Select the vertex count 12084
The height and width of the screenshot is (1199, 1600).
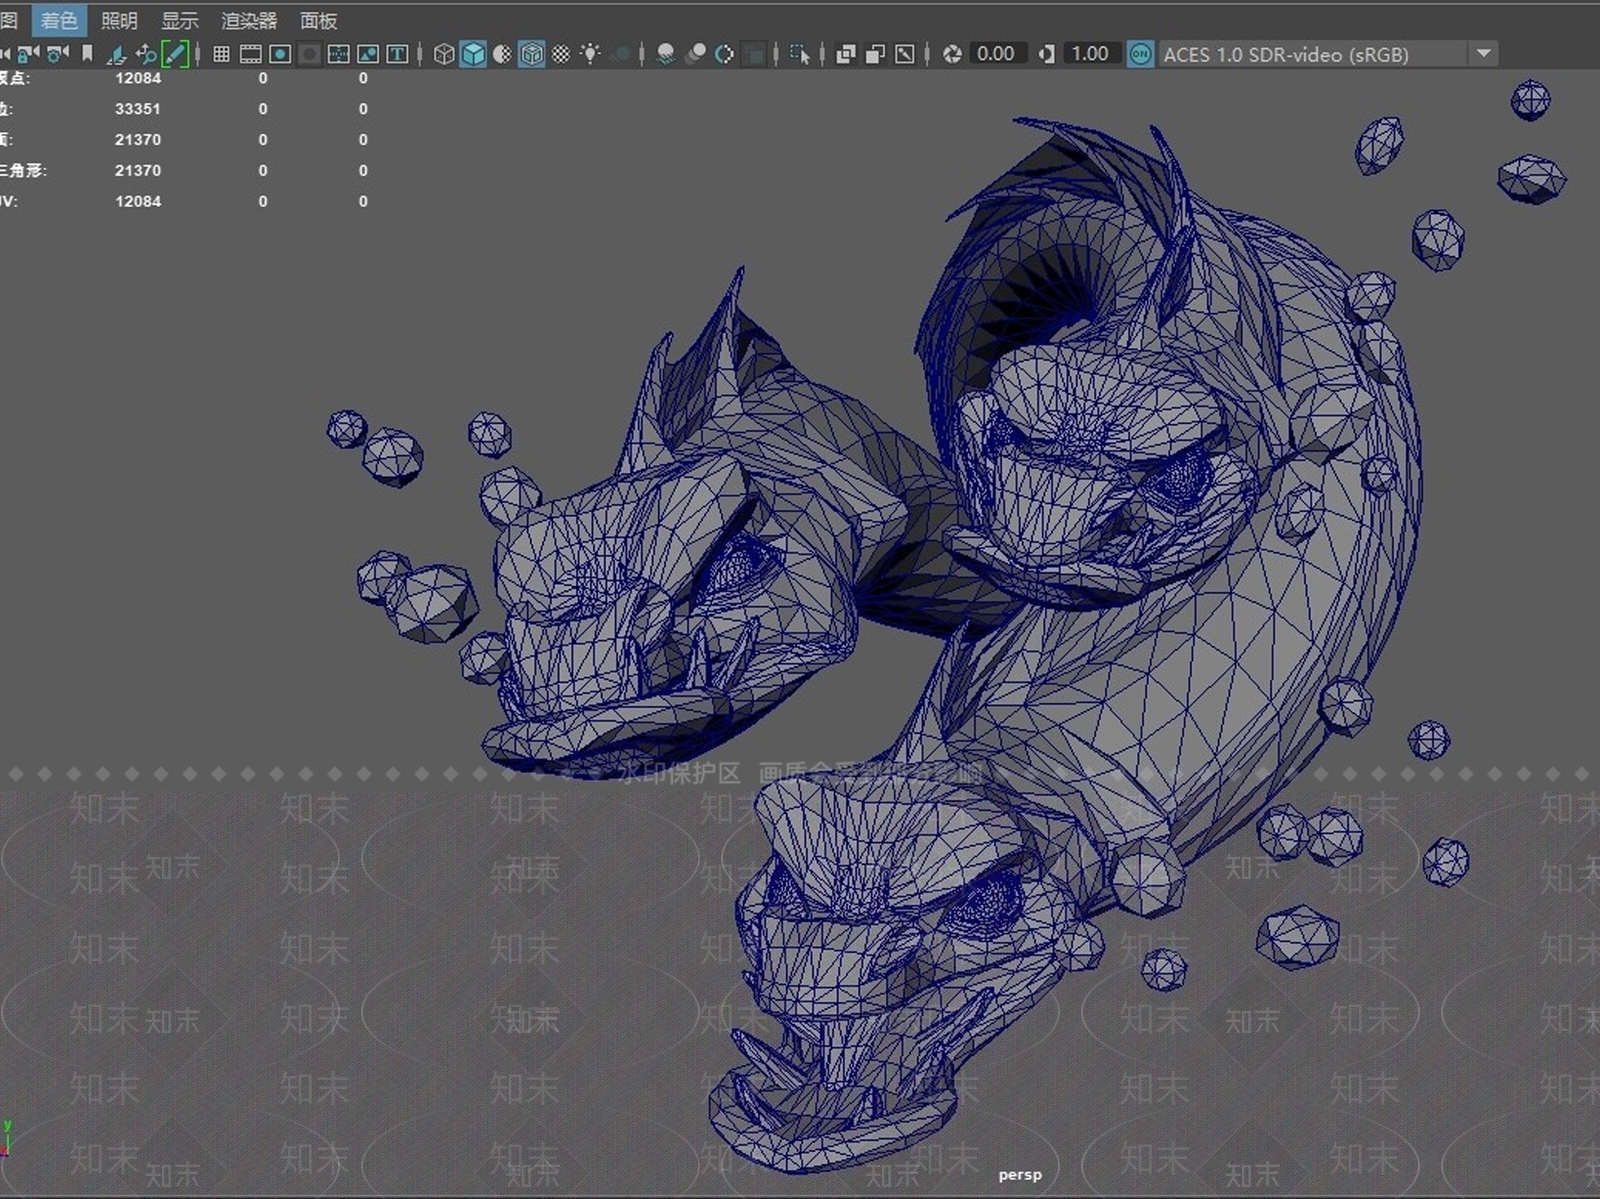[138, 78]
